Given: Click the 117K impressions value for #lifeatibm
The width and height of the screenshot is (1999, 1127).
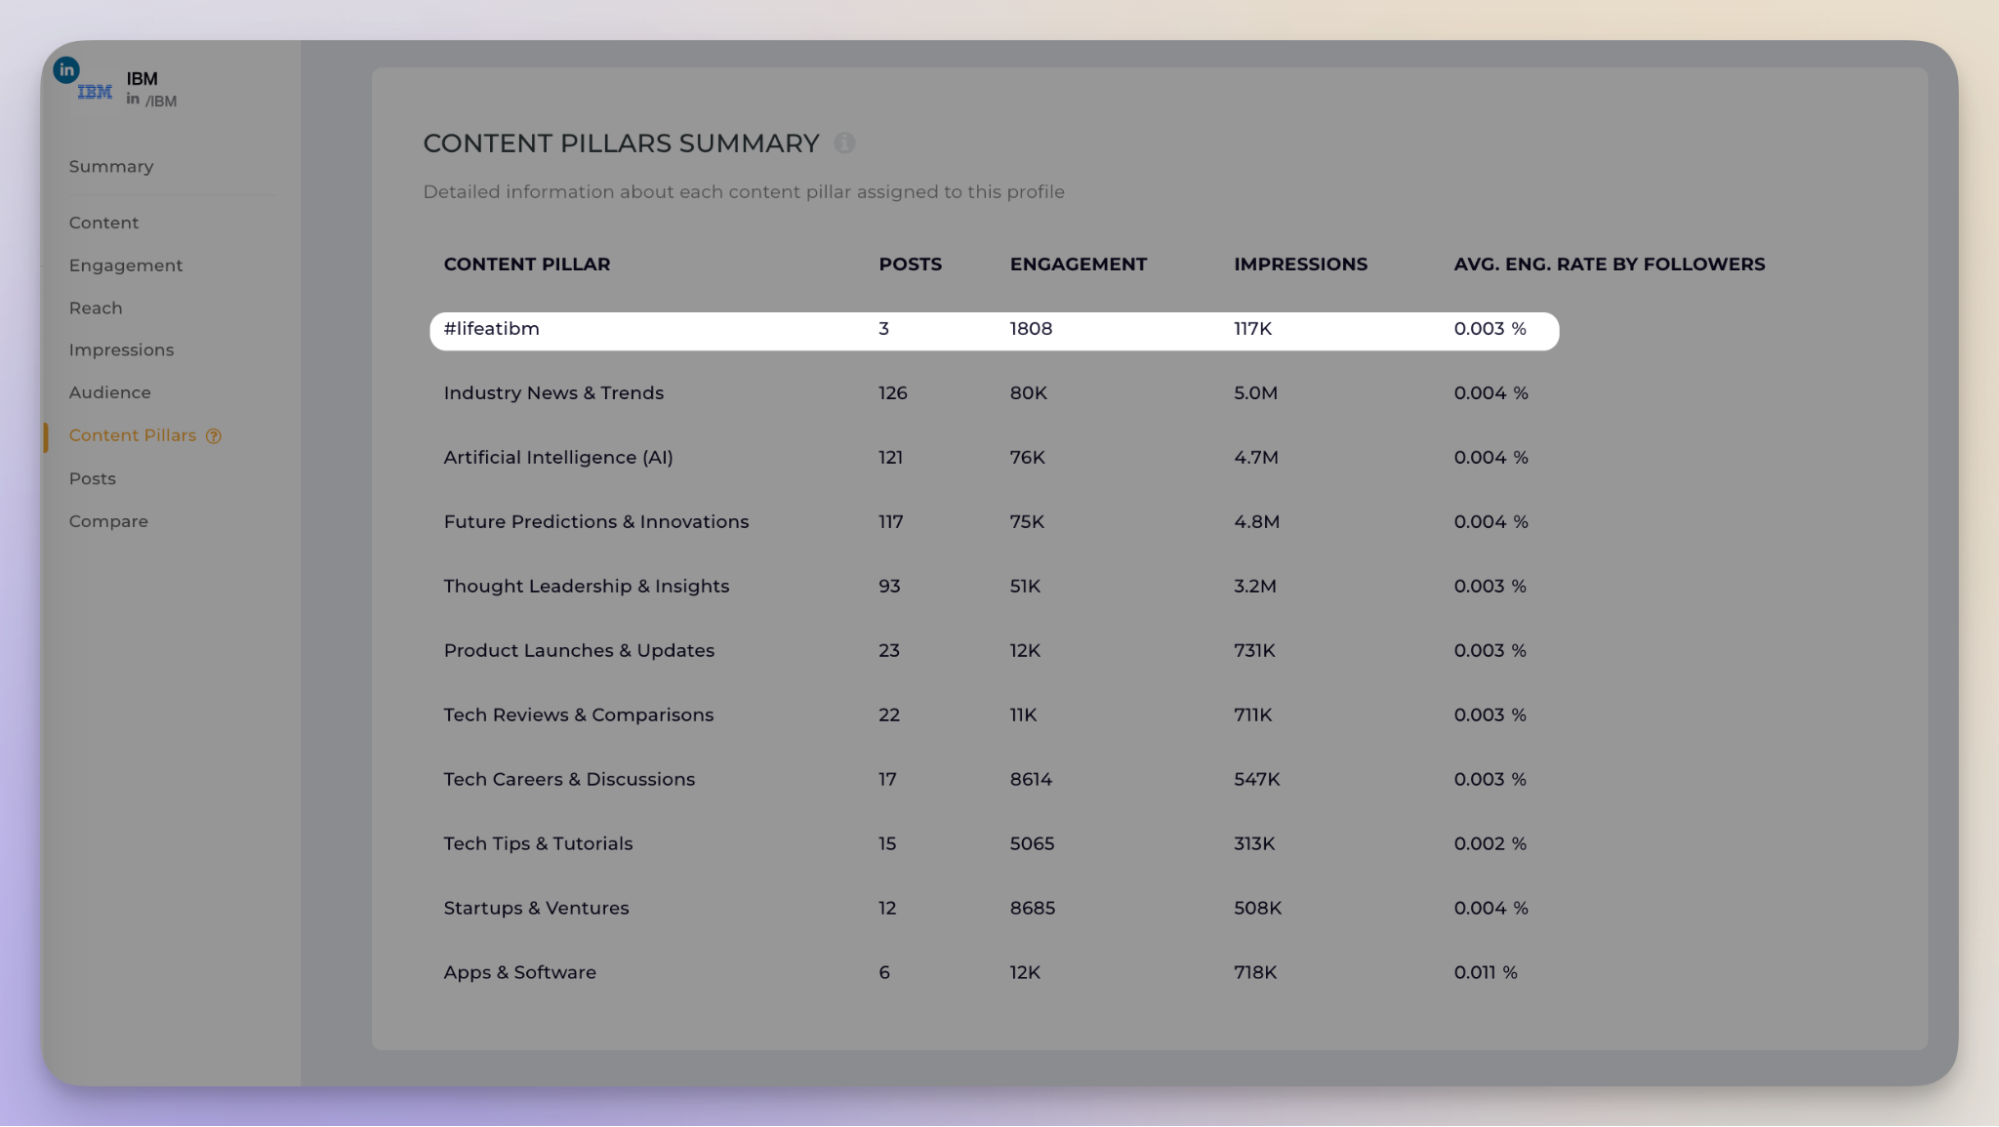Looking at the screenshot, I should pos(1252,329).
